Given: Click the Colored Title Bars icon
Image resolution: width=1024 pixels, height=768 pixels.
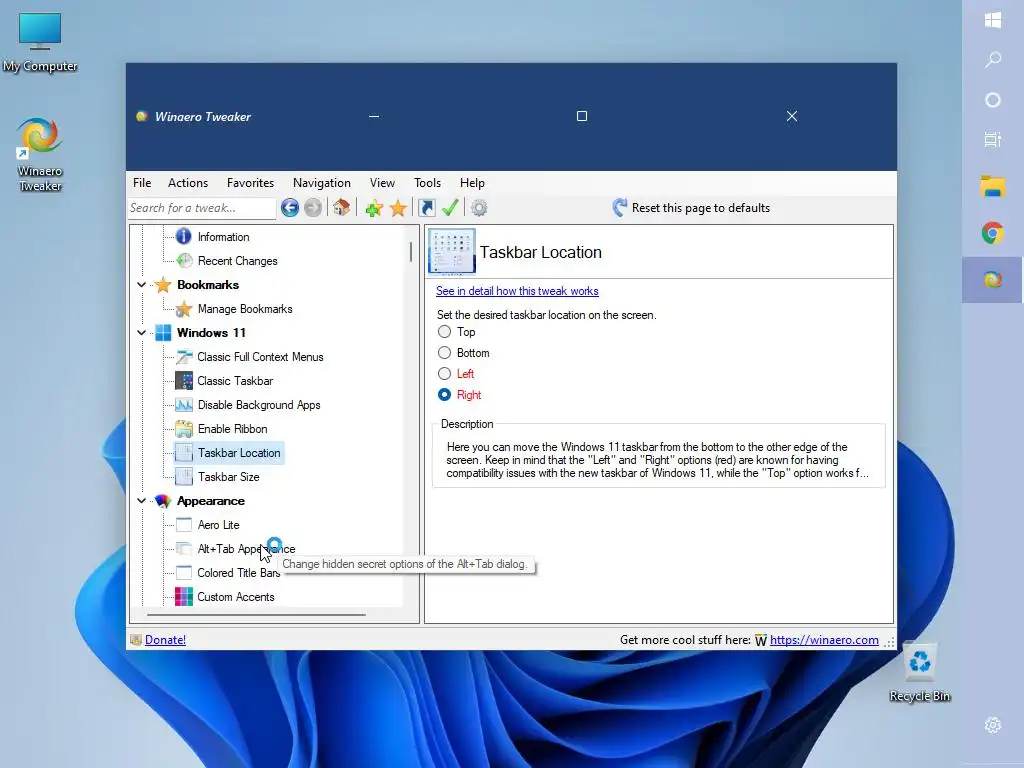Looking at the screenshot, I should pos(184,573).
